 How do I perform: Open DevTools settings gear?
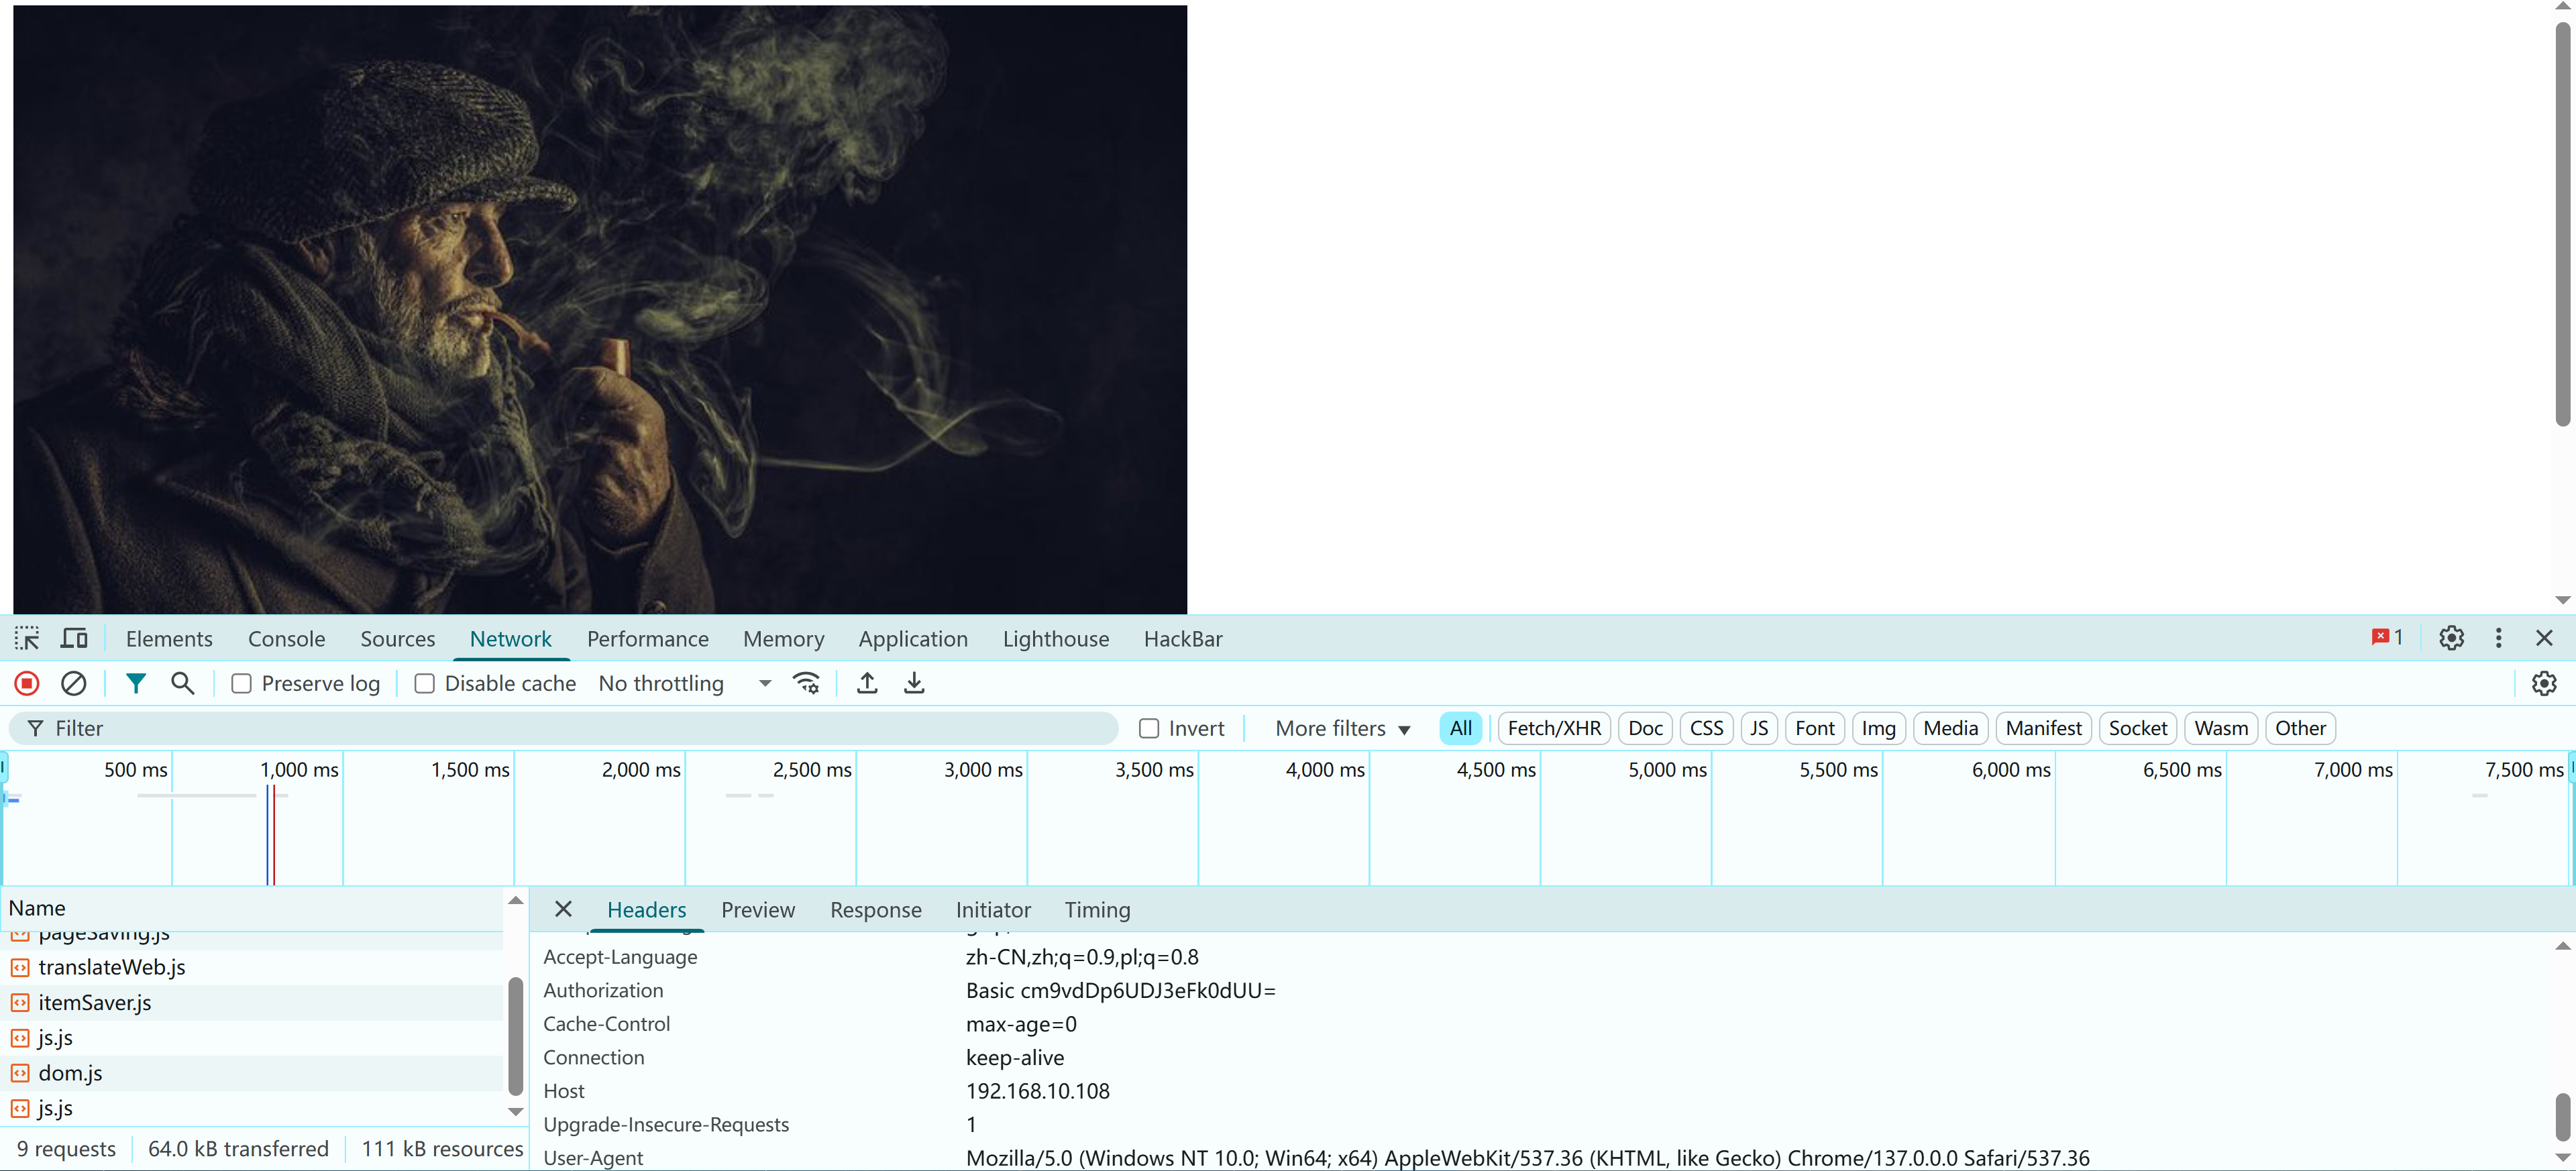[2451, 638]
